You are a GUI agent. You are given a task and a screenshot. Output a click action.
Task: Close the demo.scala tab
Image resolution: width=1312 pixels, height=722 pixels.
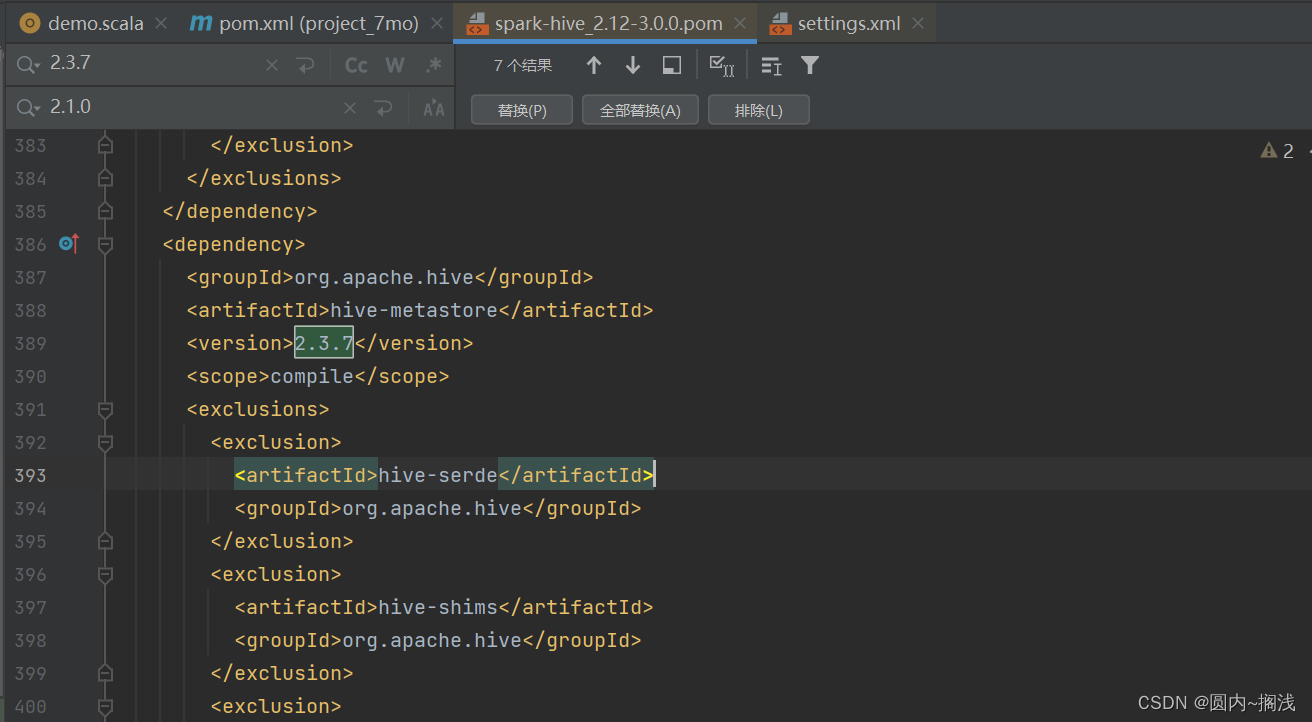(161, 24)
